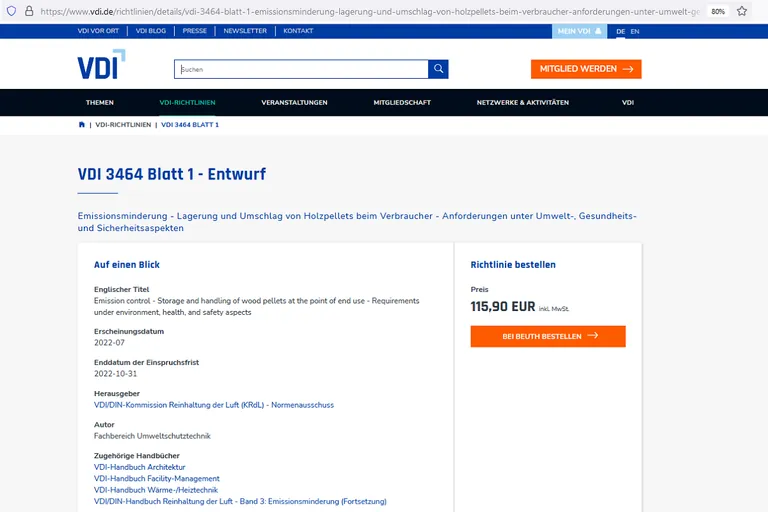Click the site security shield icon

10,11
